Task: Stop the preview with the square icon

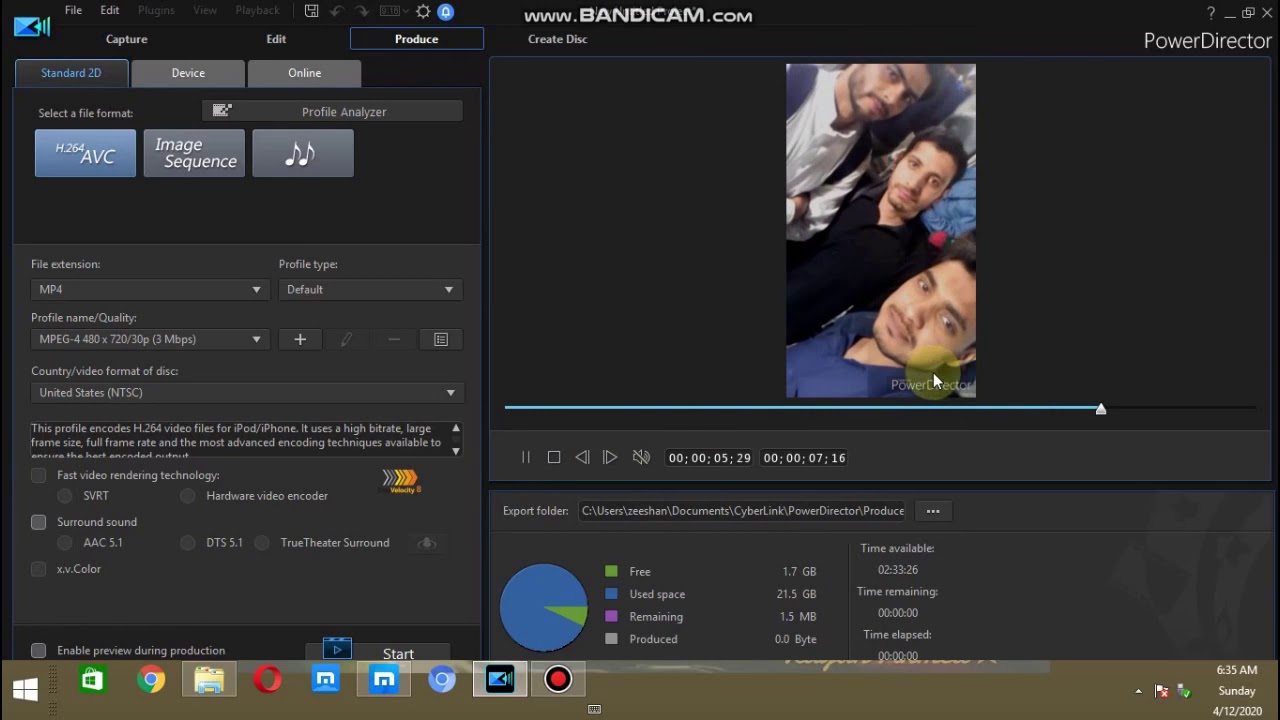Action: (554, 457)
